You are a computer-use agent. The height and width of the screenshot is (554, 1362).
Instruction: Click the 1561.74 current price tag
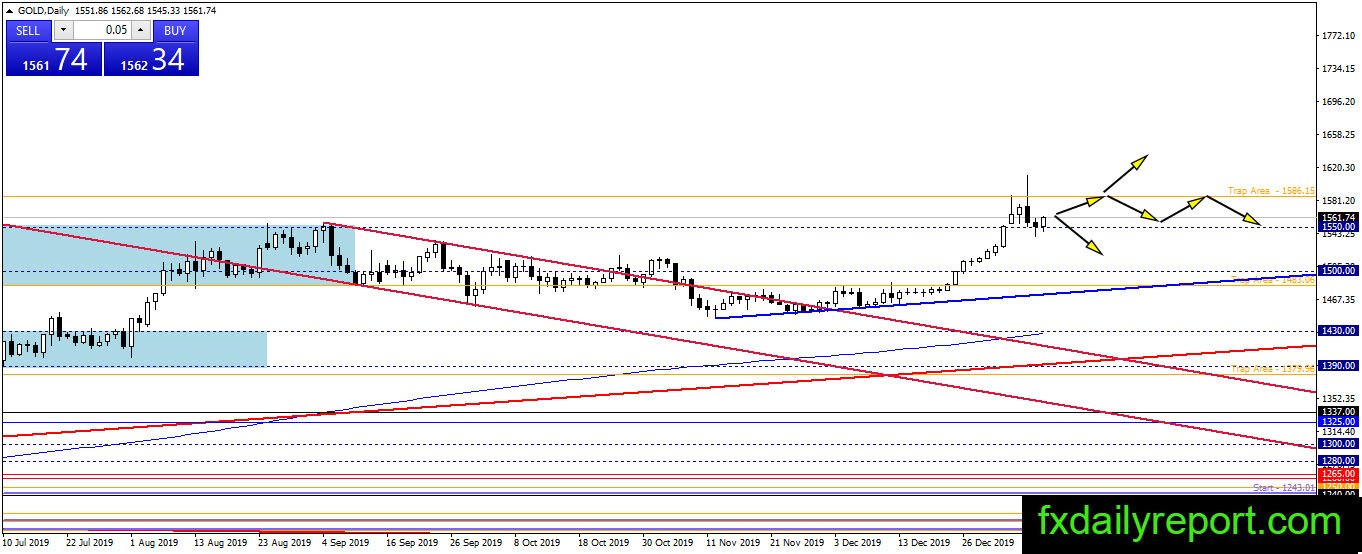[x=1337, y=217]
